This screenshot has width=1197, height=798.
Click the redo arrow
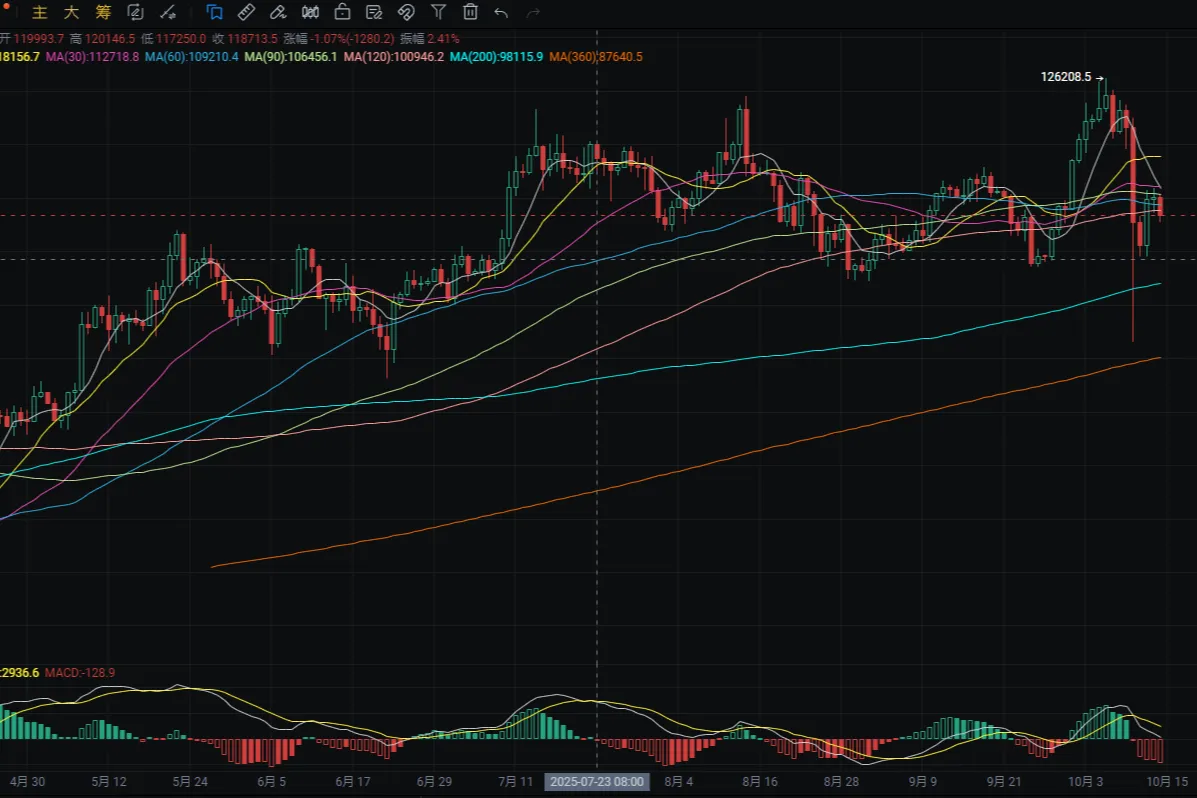pos(534,13)
